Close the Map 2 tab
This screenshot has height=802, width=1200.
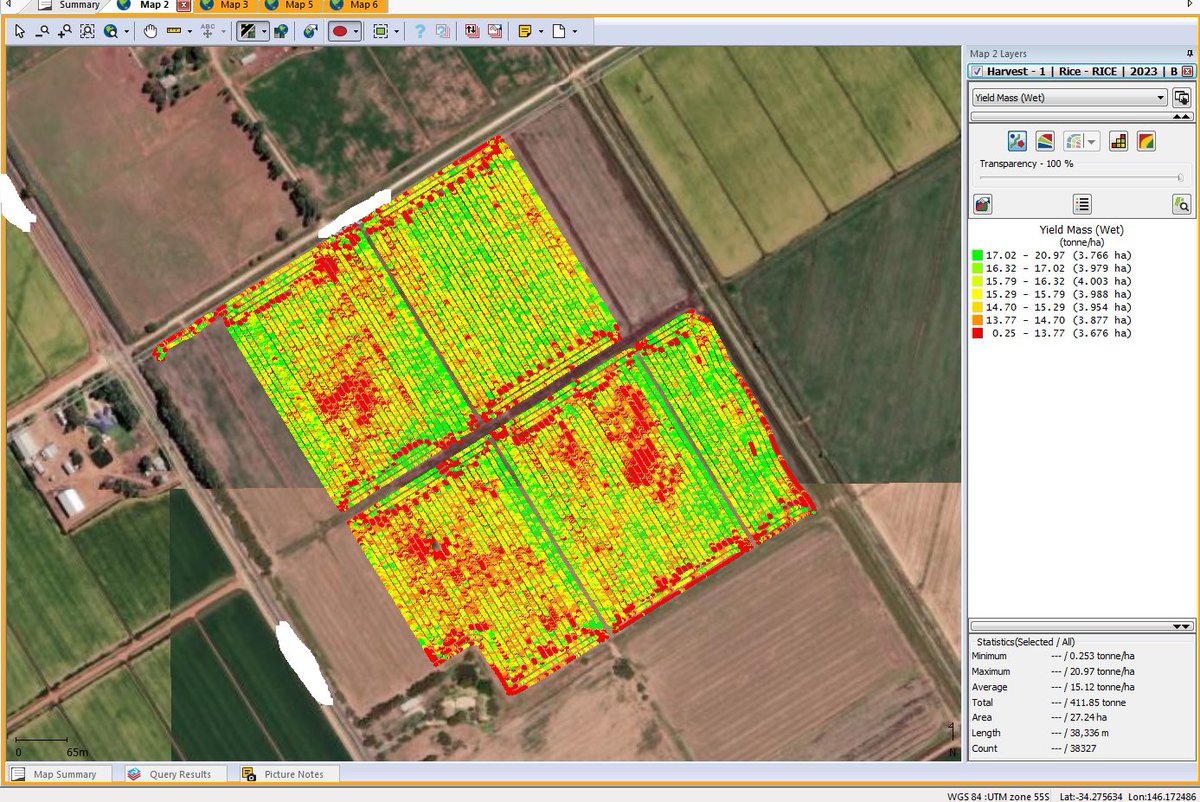[x=183, y=5]
